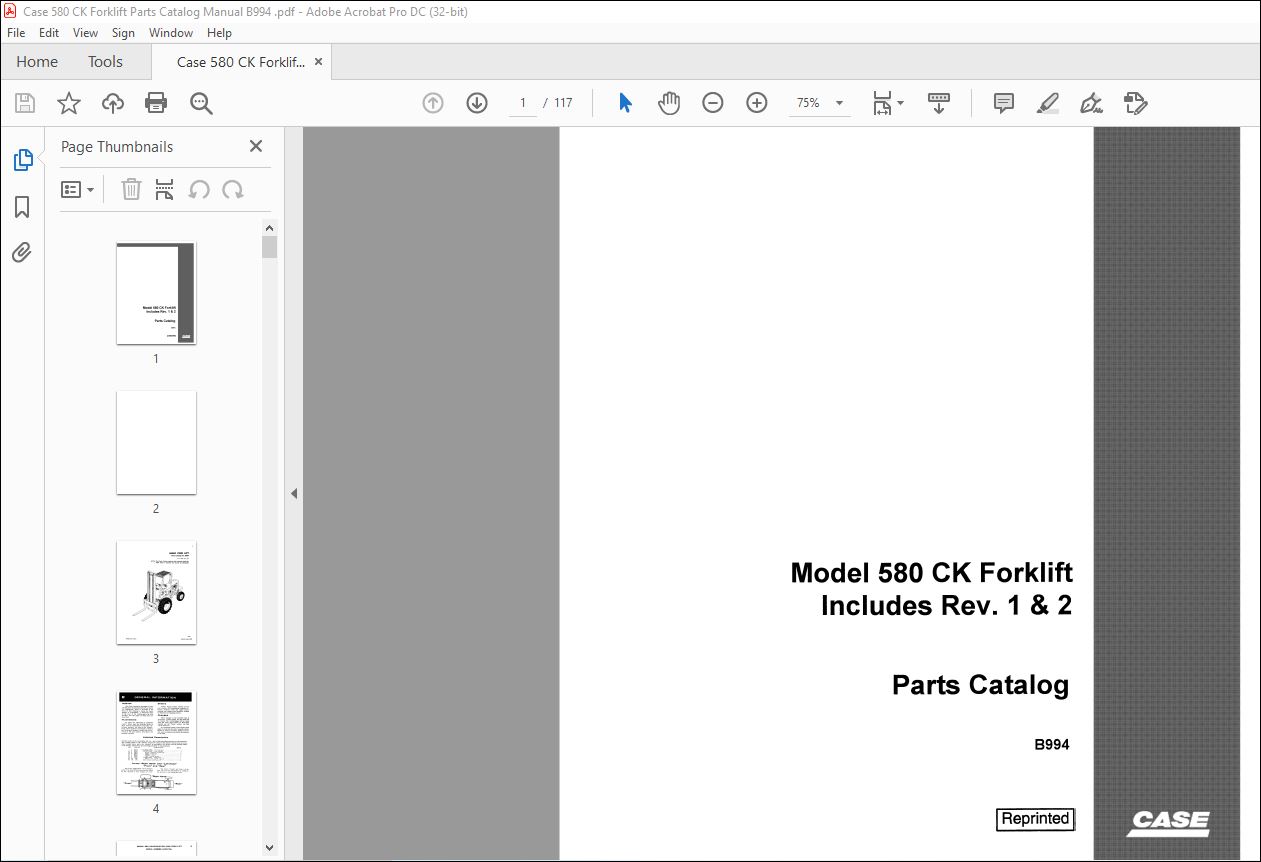The height and width of the screenshot is (862, 1261).
Task: Go to previous page arrow
Action: (x=433, y=103)
